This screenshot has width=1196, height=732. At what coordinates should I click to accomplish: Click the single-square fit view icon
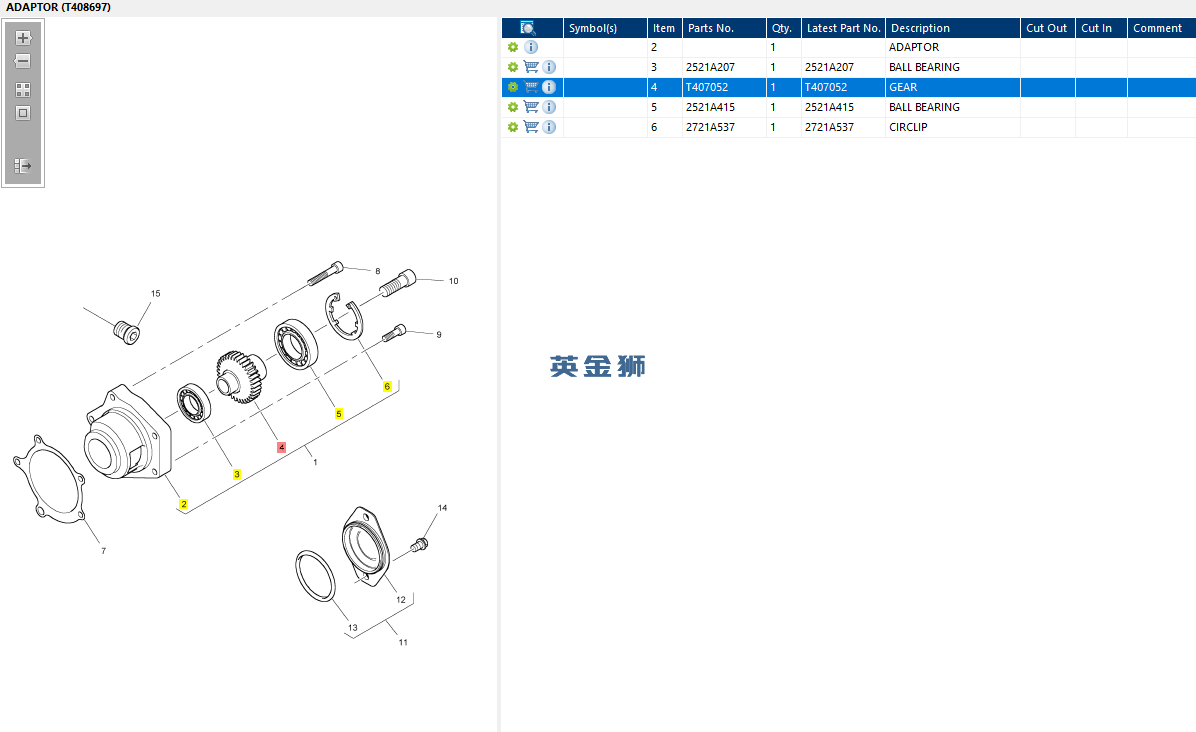[23, 113]
